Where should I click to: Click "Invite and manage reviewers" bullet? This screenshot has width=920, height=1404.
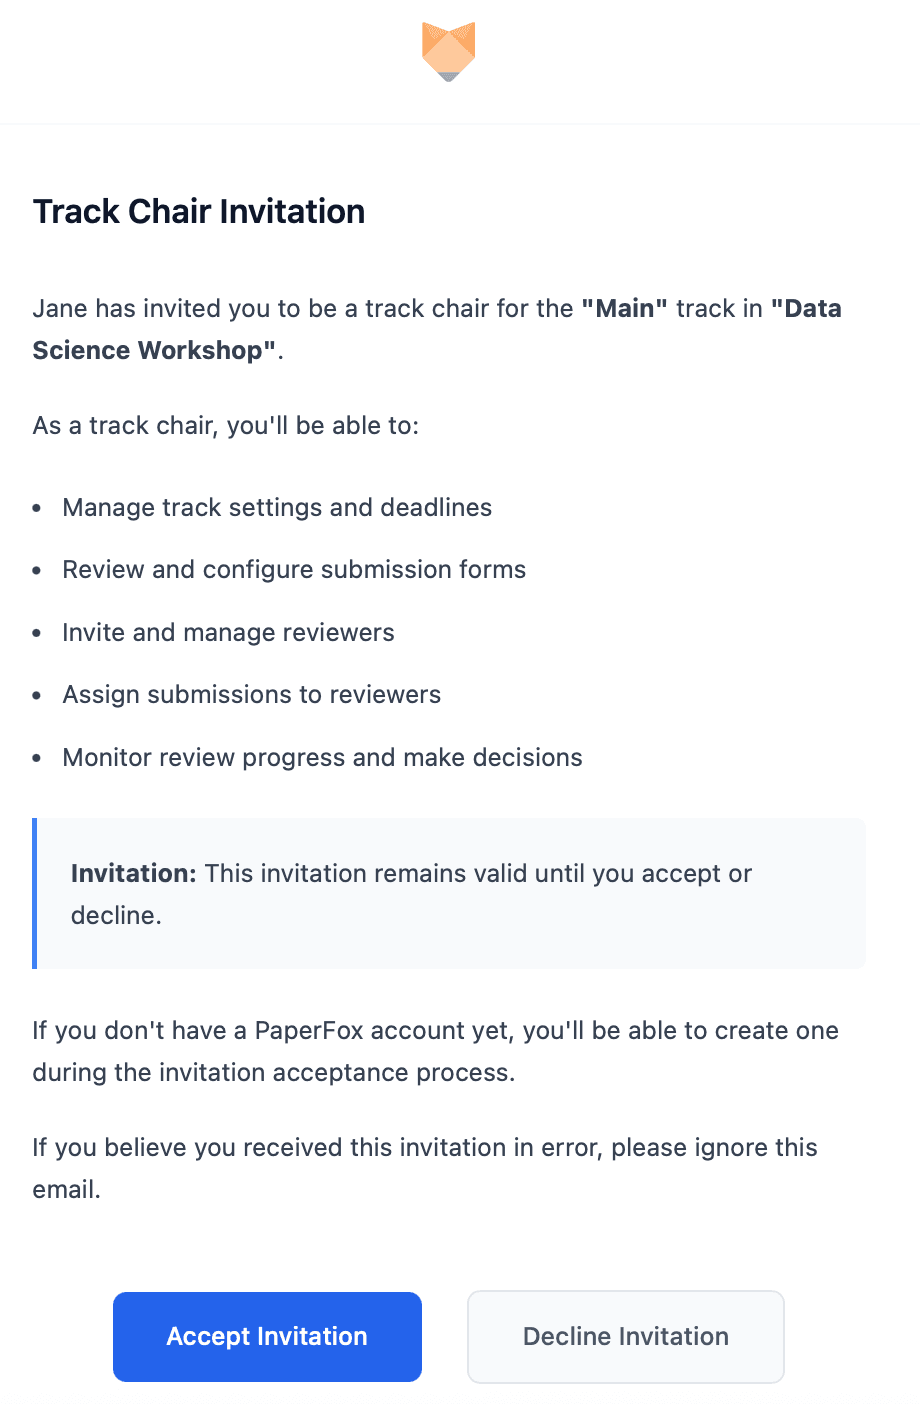[228, 632]
